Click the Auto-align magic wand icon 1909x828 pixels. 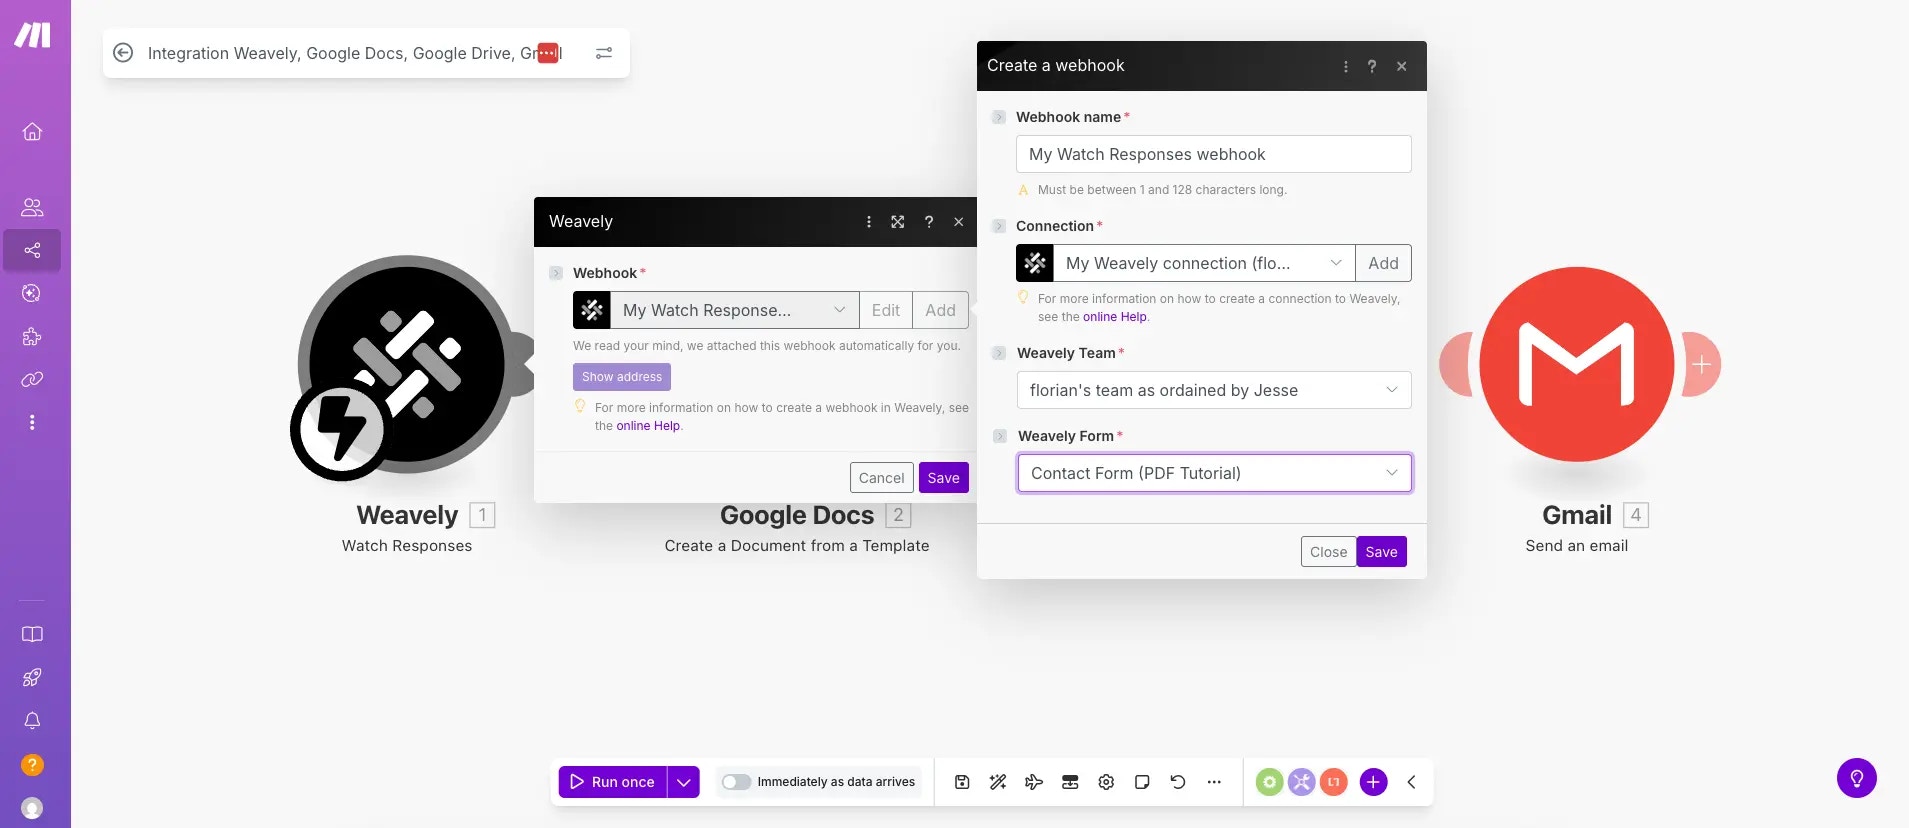[x=998, y=782]
